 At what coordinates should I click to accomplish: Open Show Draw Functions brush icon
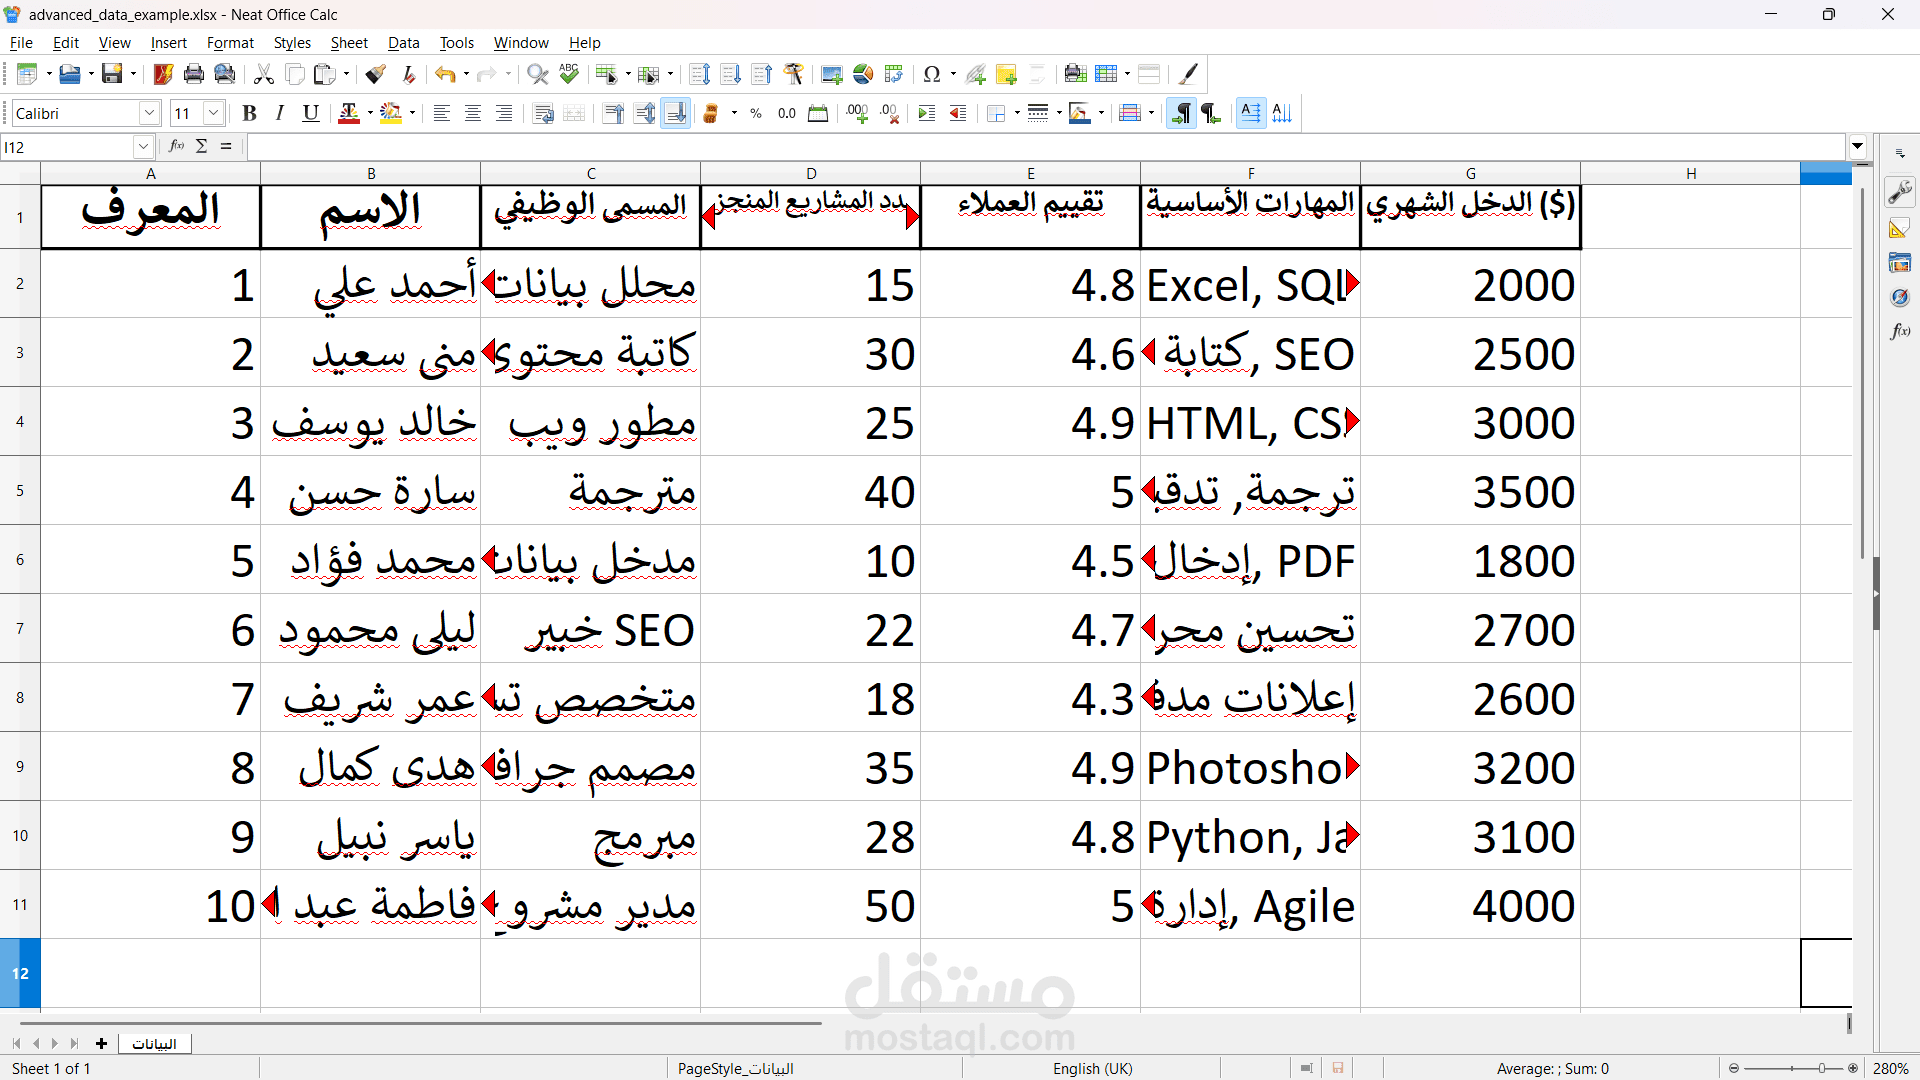[x=1188, y=74]
